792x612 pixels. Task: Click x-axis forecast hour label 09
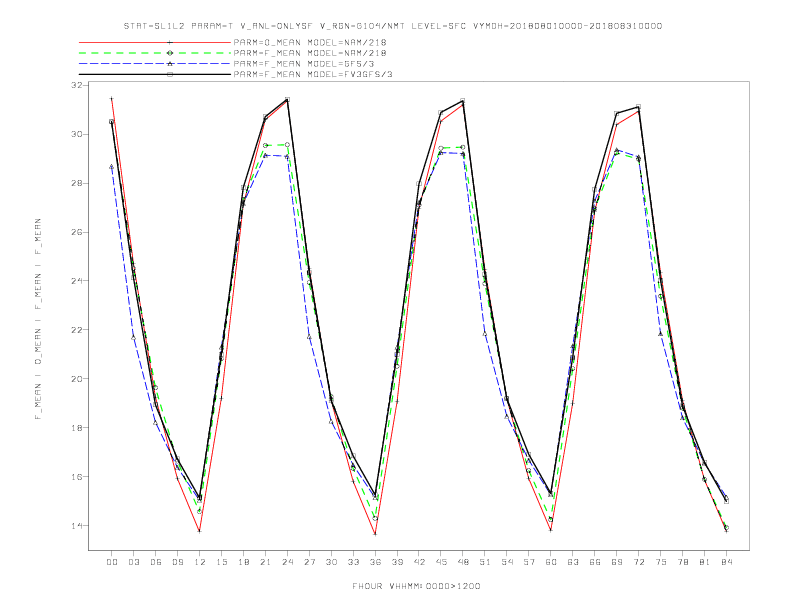tap(177, 562)
